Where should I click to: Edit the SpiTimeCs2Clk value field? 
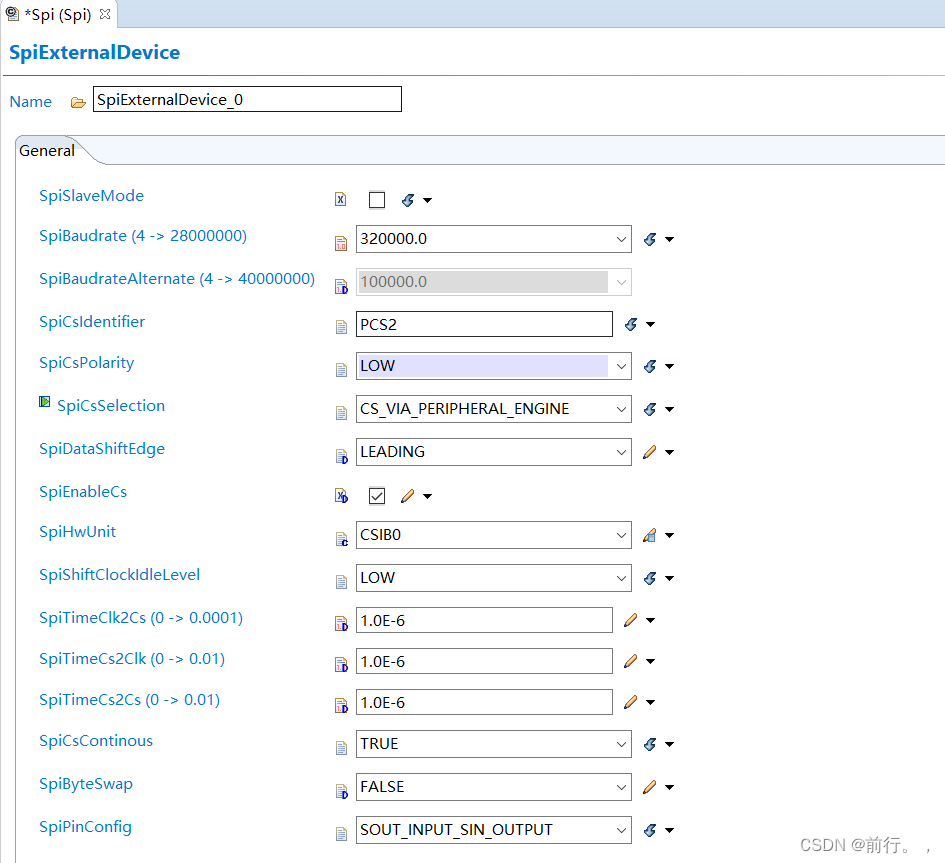(x=484, y=661)
